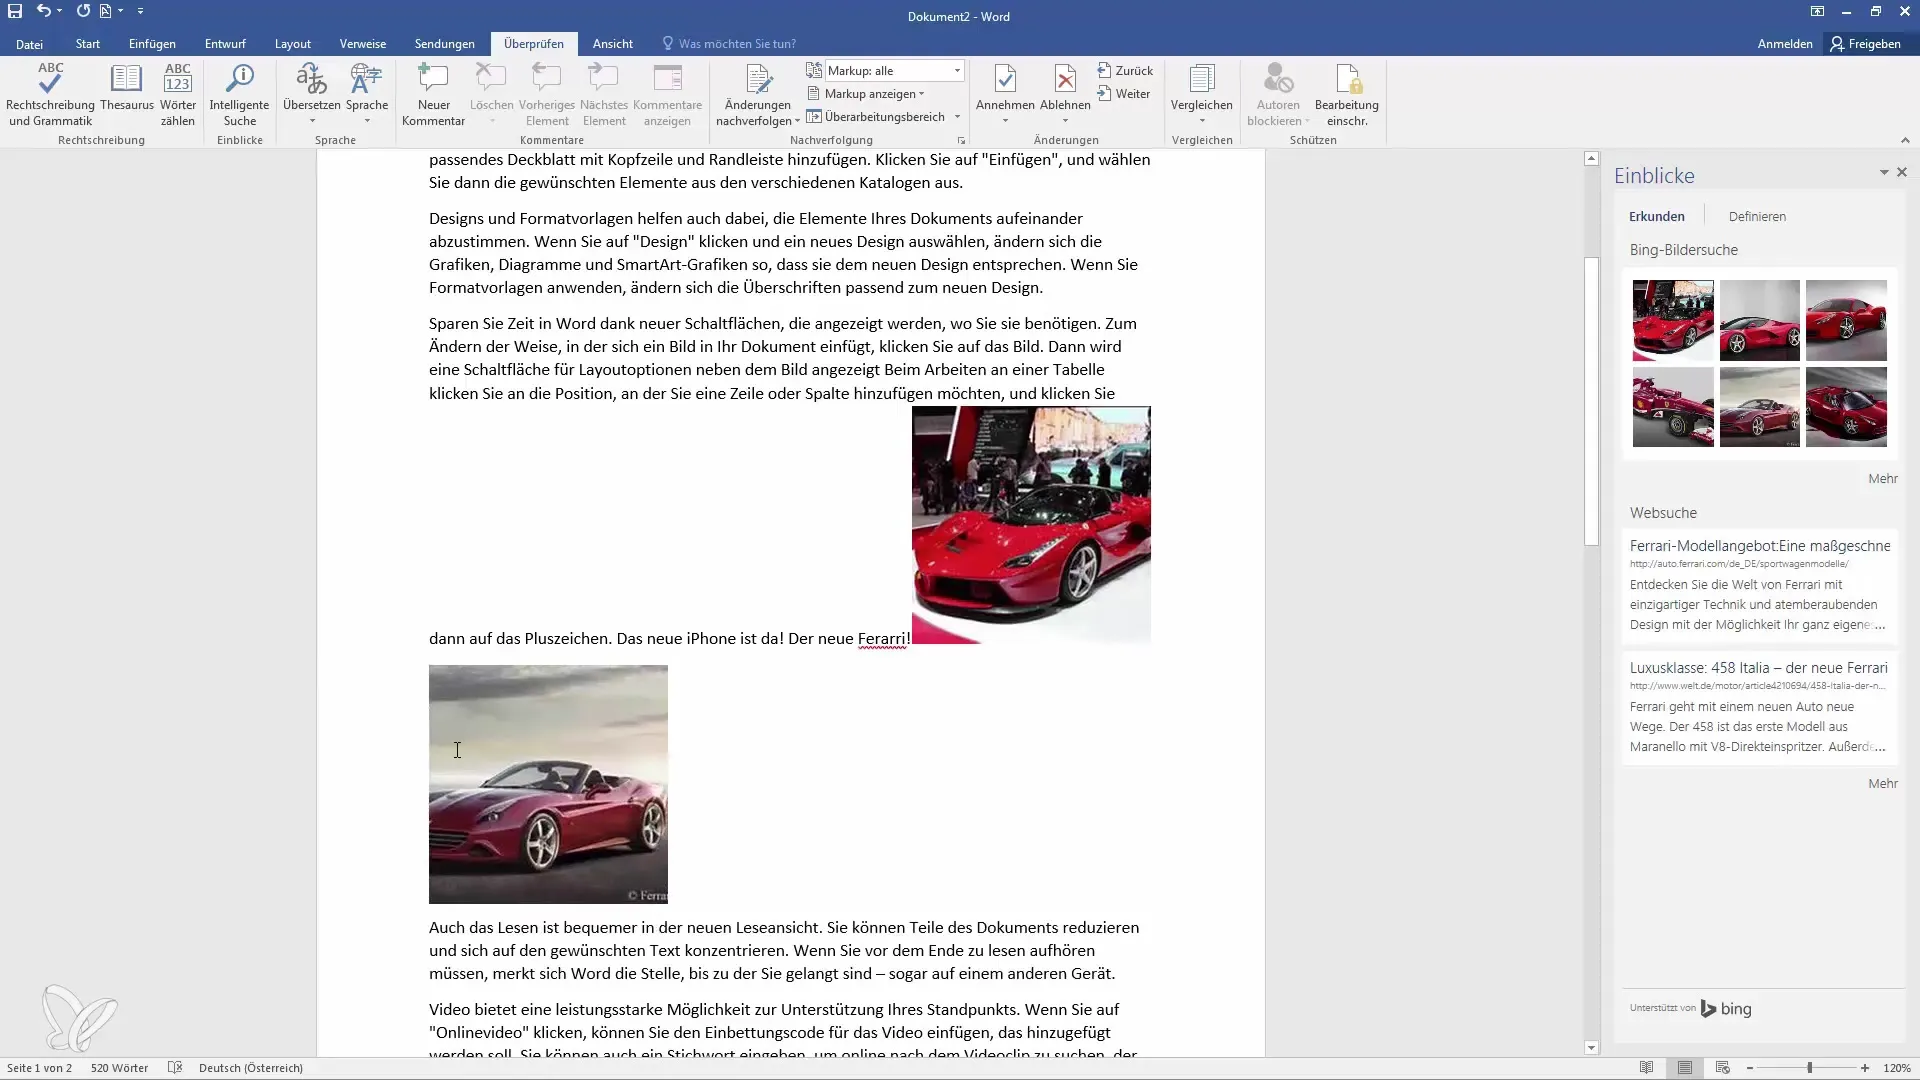Click the Erkunden tab in Einblicke panel

(1656, 215)
